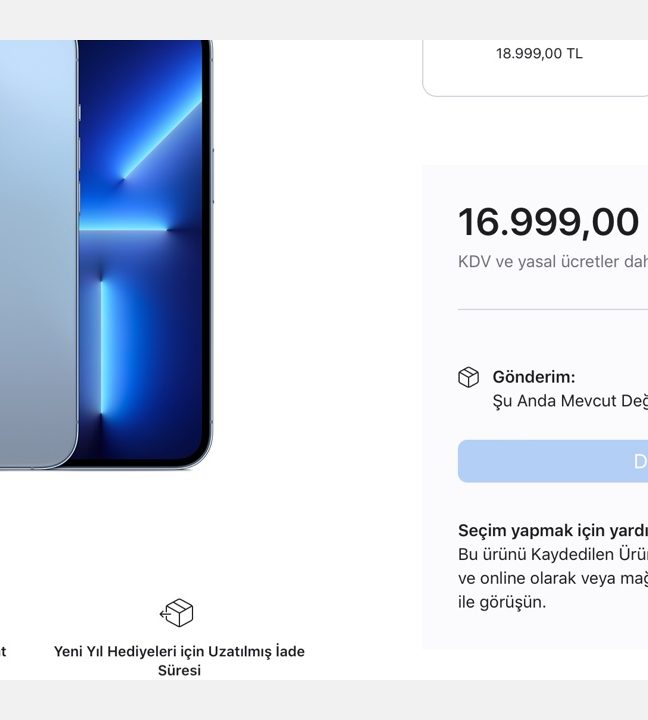Screen dimensions: 648x720
Task: Click the Bu ürünü Kaydedilen Ürün line
Action: tap(553, 554)
